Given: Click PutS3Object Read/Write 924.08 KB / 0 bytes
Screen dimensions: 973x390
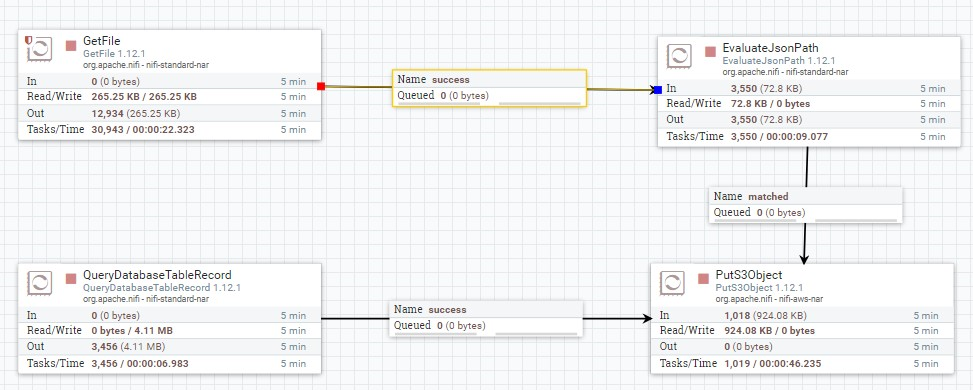Looking at the screenshot, I should [769, 330].
